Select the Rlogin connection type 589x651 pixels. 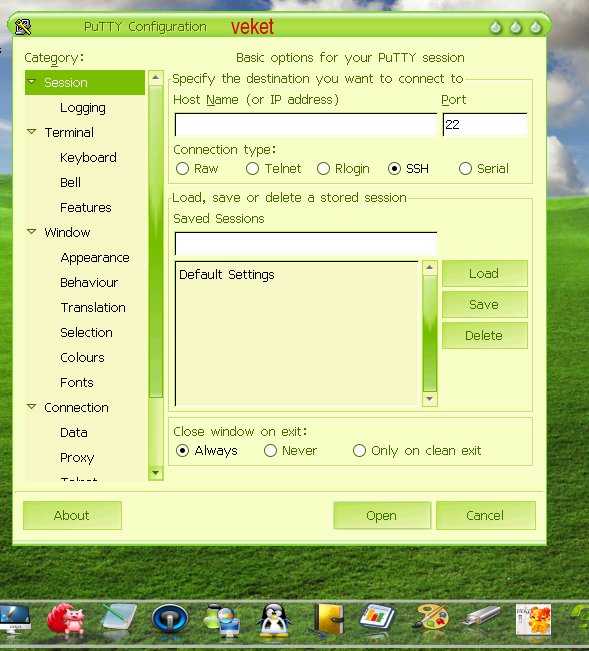point(323,169)
